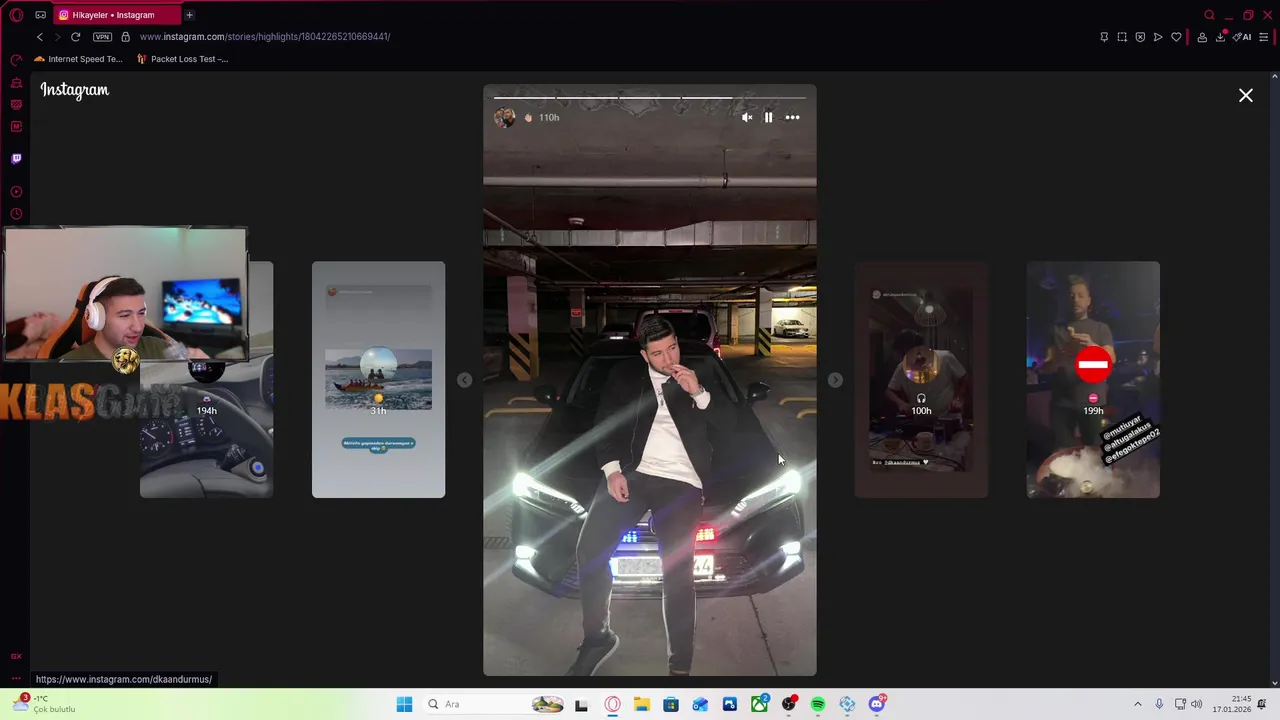Open the story three-dots options menu
Viewport: 1280px width, 720px height.
792,117
